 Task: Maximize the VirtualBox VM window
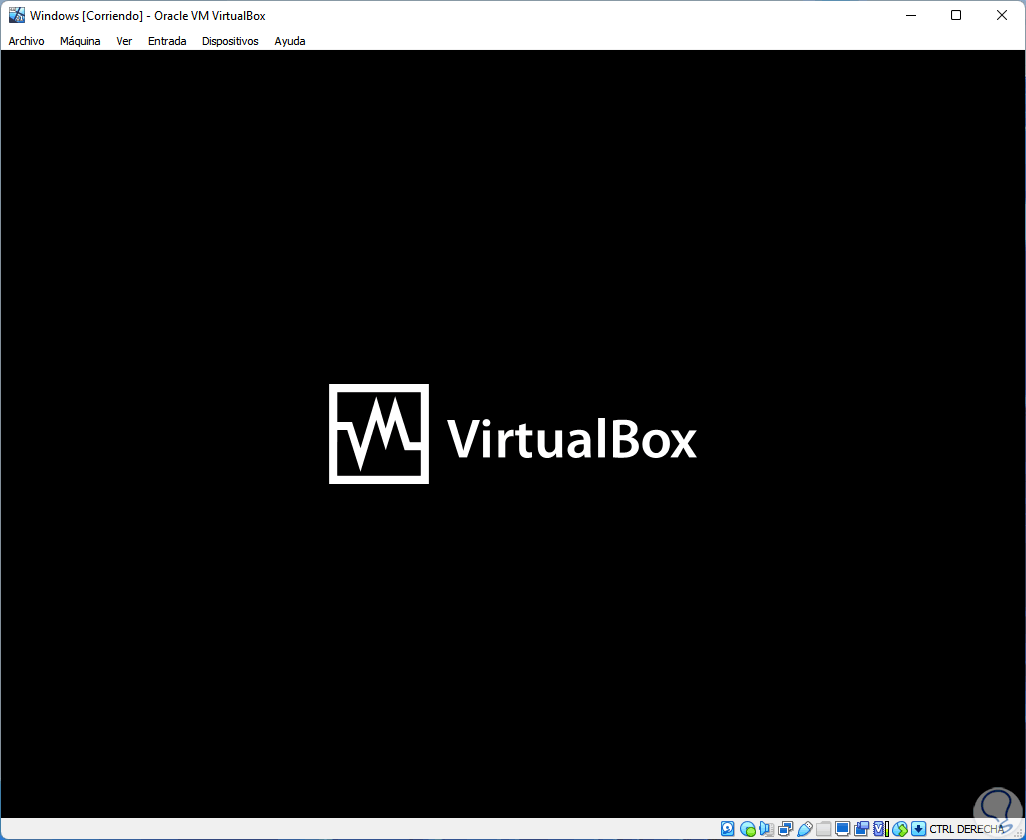956,15
